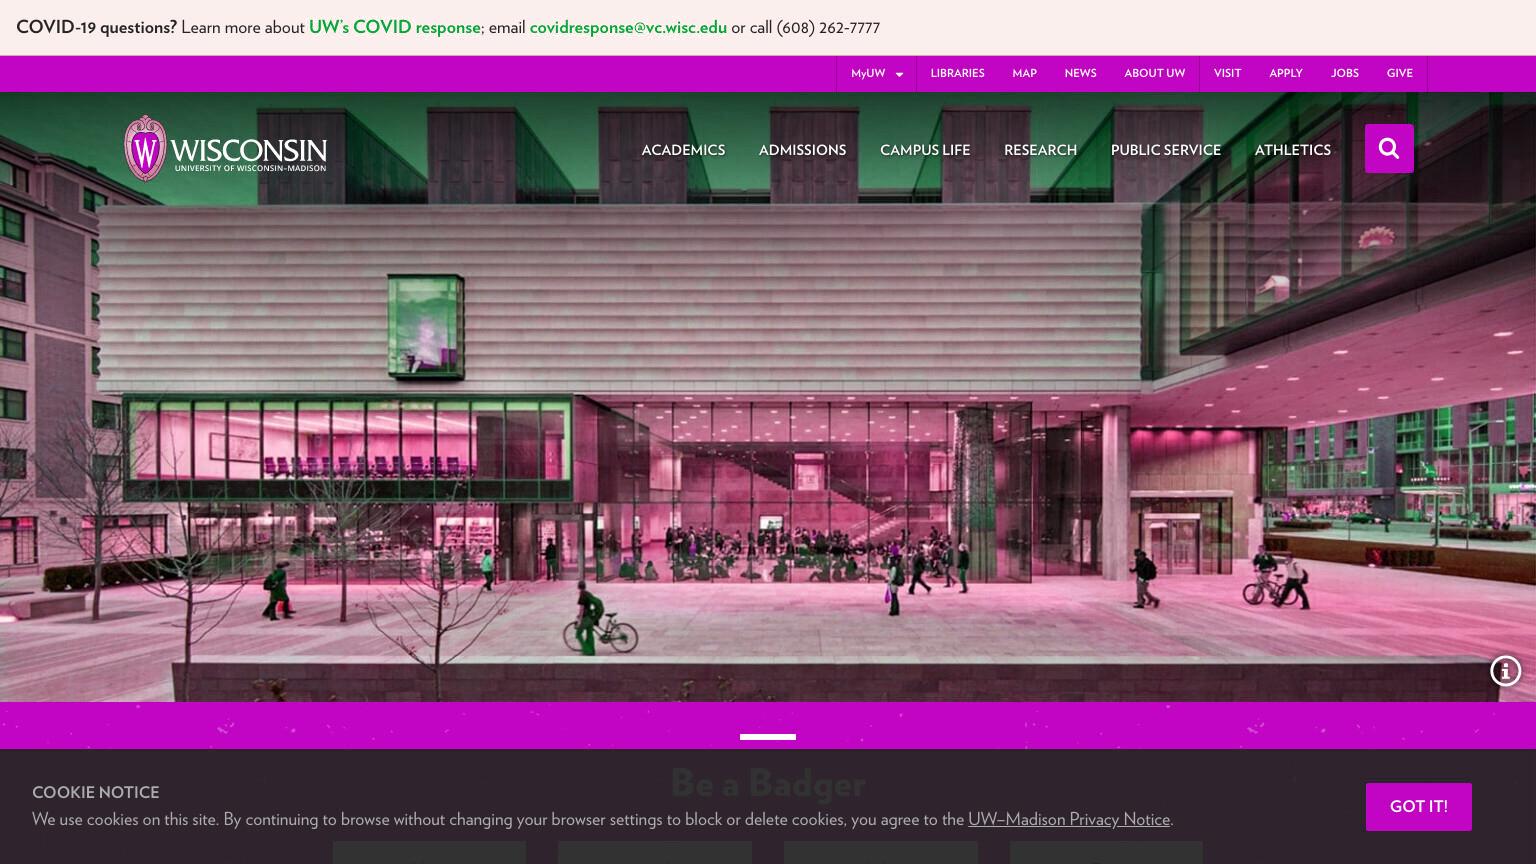Screen dimensions: 1536x864
Task: Open the Map link
Action: coord(1024,73)
